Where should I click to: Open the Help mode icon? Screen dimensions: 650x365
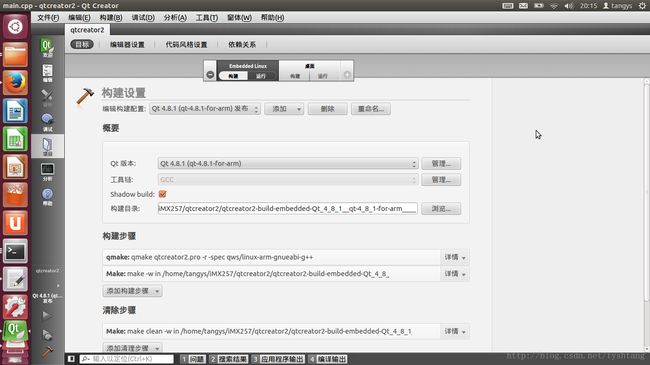pos(47,196)
